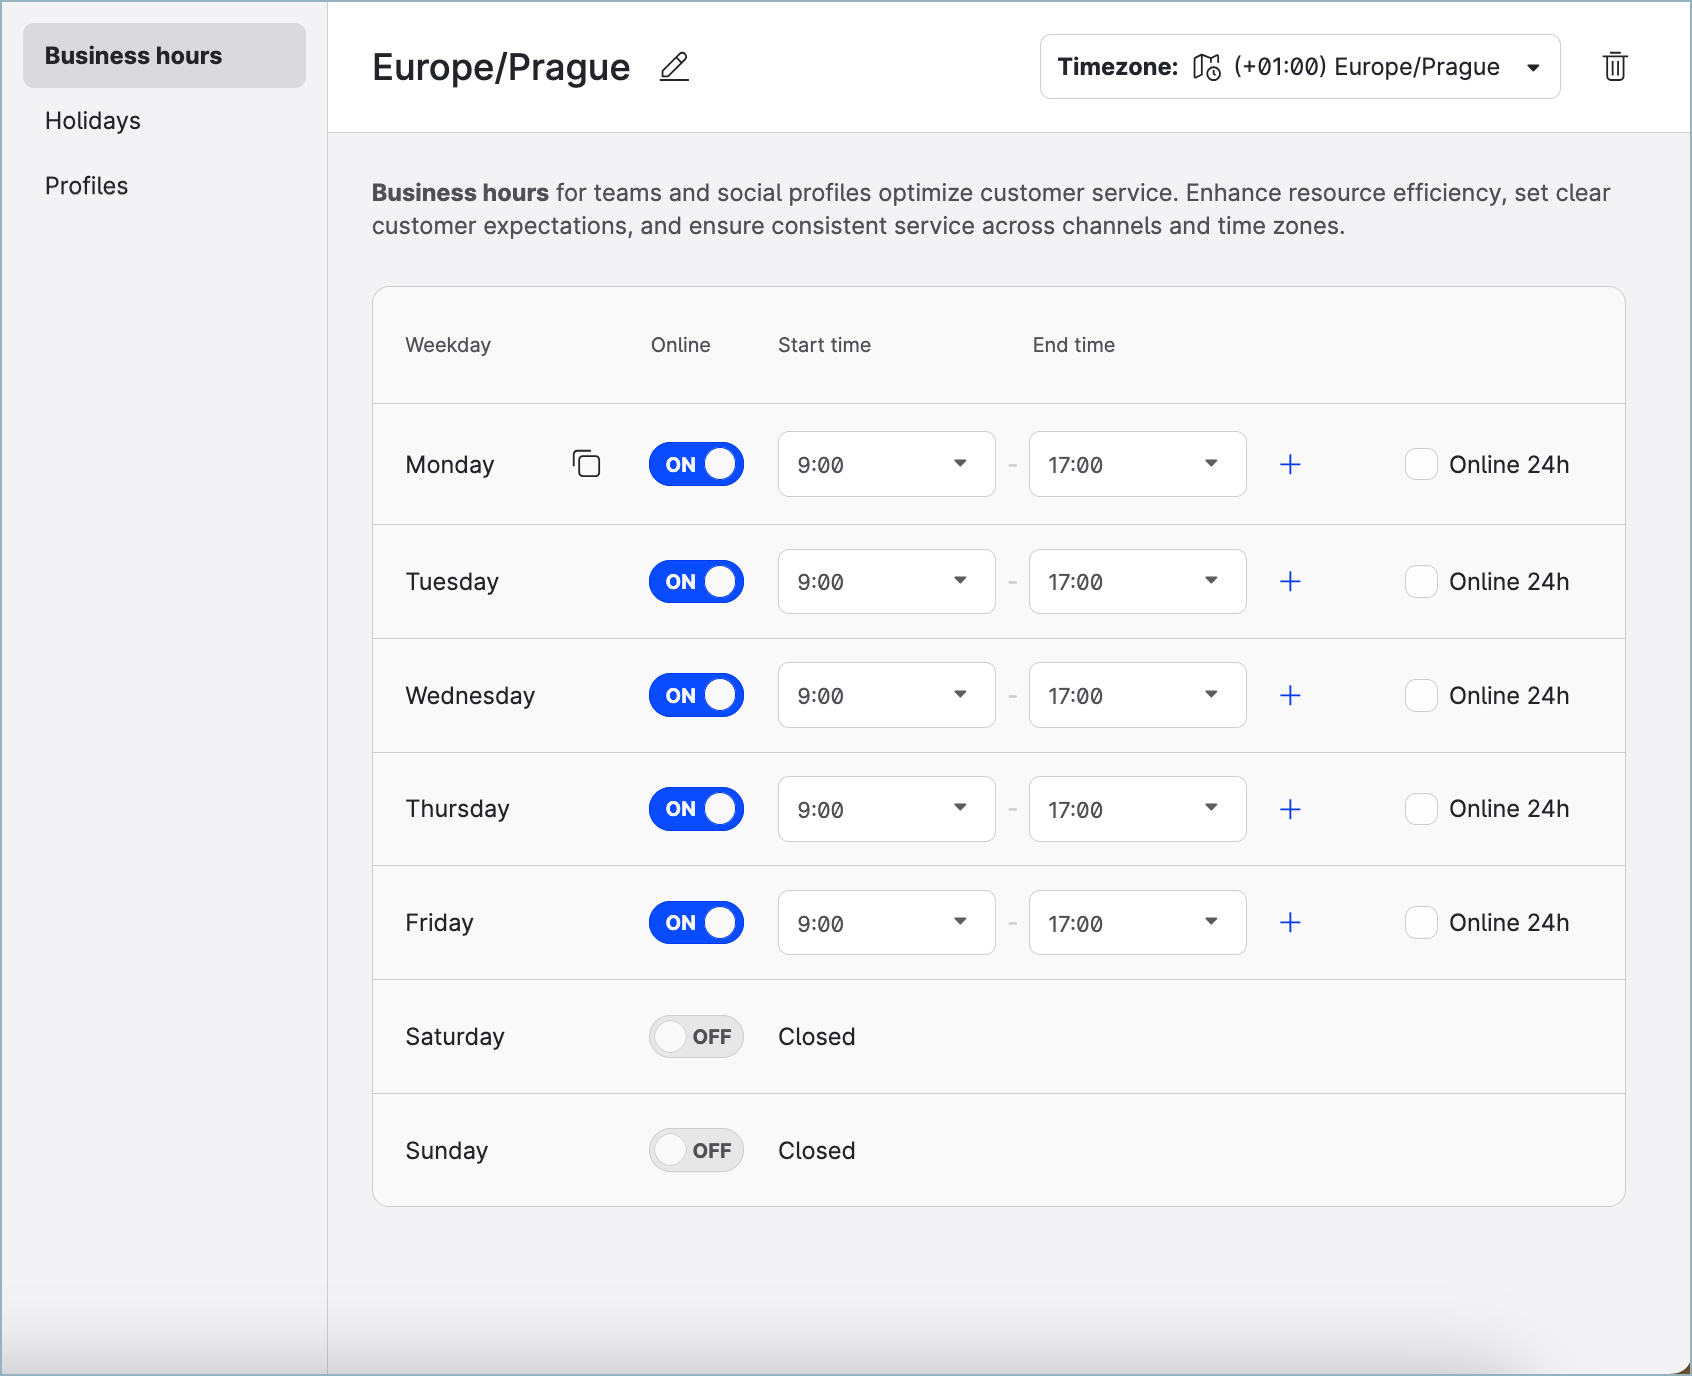Open Thursday's end time dropdown
The height and width of the screenshot is (1376, 1692).
click(1137, 809)
